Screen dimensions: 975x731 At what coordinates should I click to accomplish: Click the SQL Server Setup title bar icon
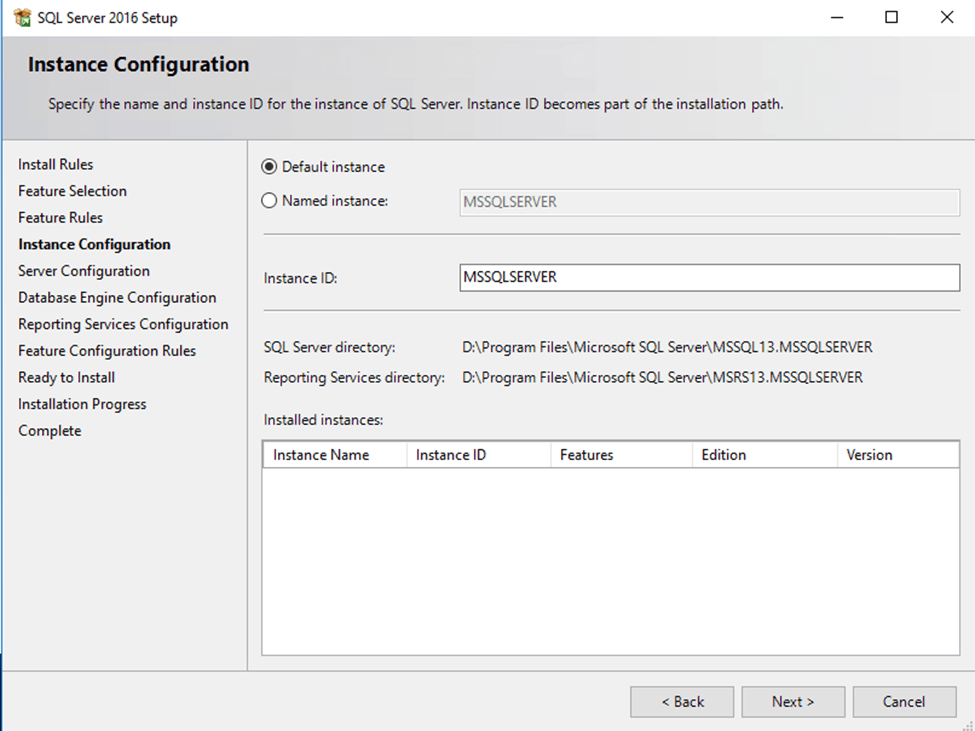(22, 18)
